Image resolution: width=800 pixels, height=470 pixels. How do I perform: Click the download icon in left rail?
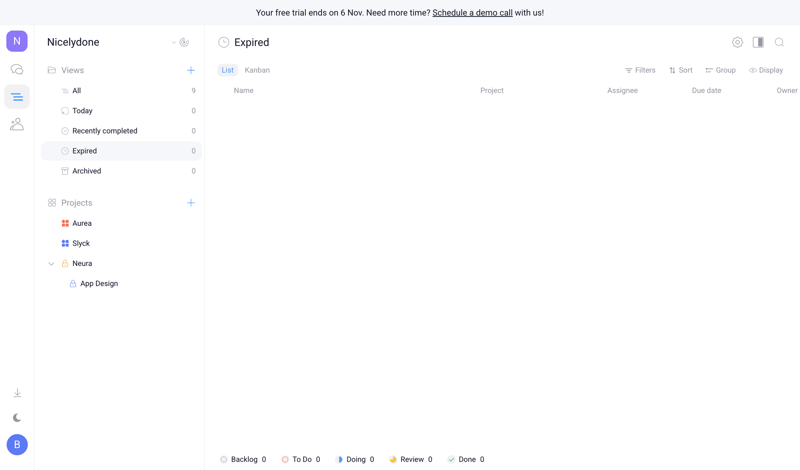click(x=17, y=393)
